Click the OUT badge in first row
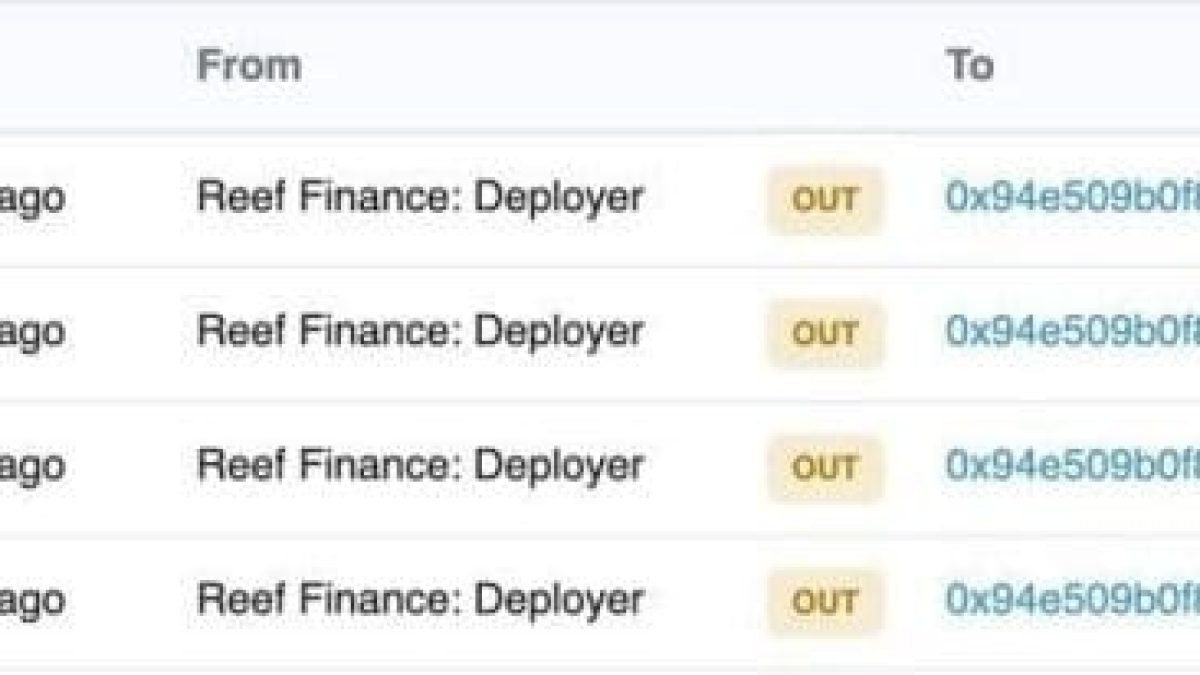The height and width of the screenshot is (675, 1200). [x=825, y=200]
